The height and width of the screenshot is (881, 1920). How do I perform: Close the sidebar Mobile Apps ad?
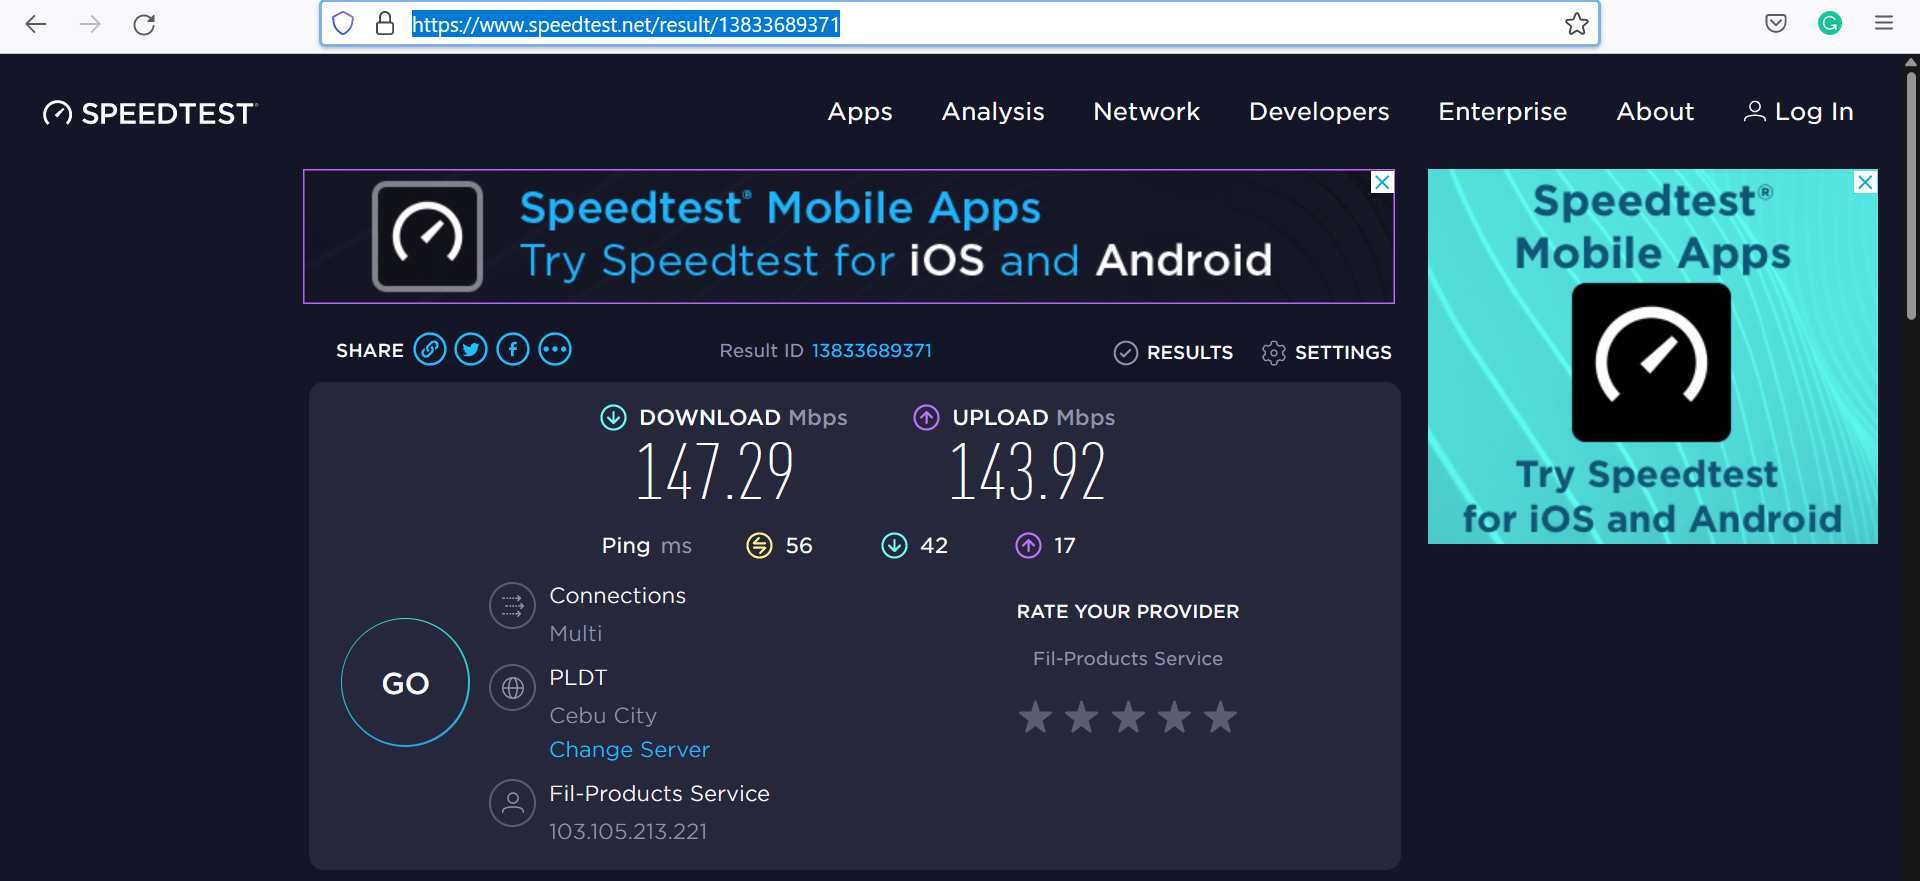tap(1865, 182)
